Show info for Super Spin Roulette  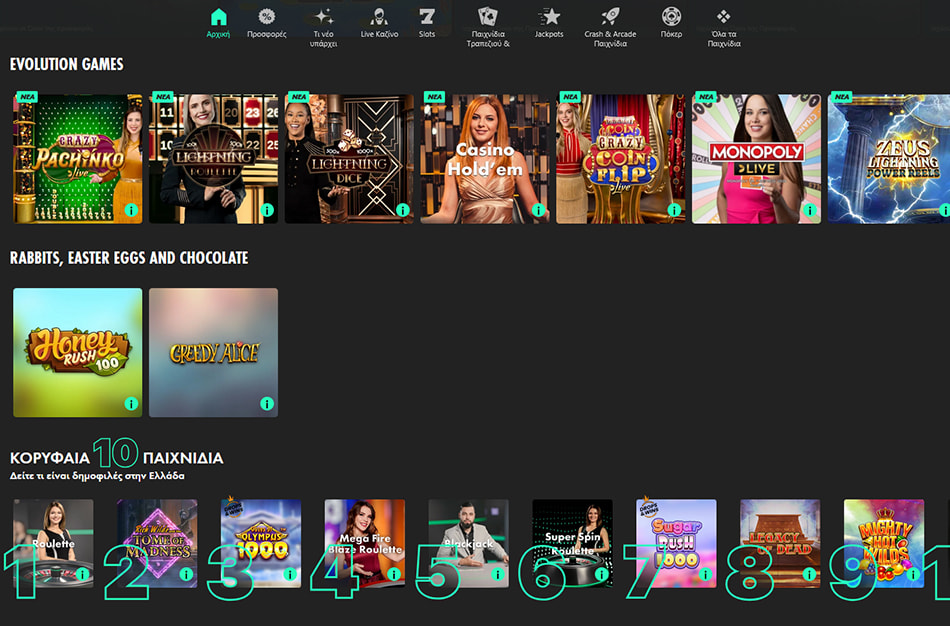point(602,574)
